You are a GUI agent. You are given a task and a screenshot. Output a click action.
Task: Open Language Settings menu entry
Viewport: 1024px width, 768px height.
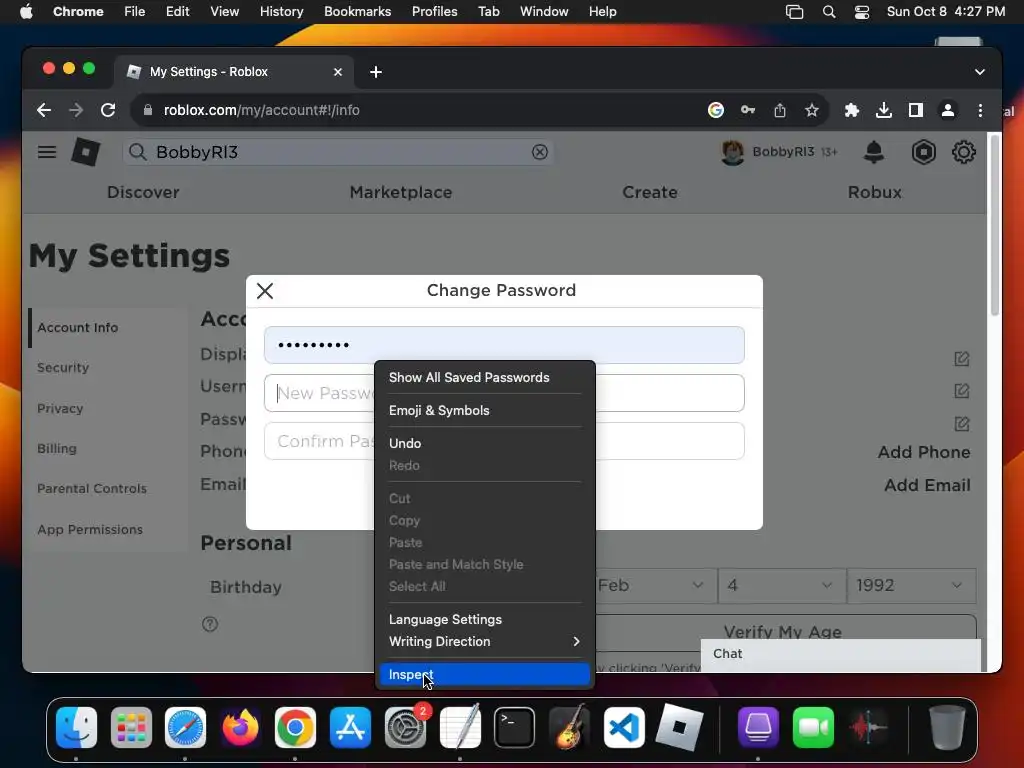(x=484, y=619)
